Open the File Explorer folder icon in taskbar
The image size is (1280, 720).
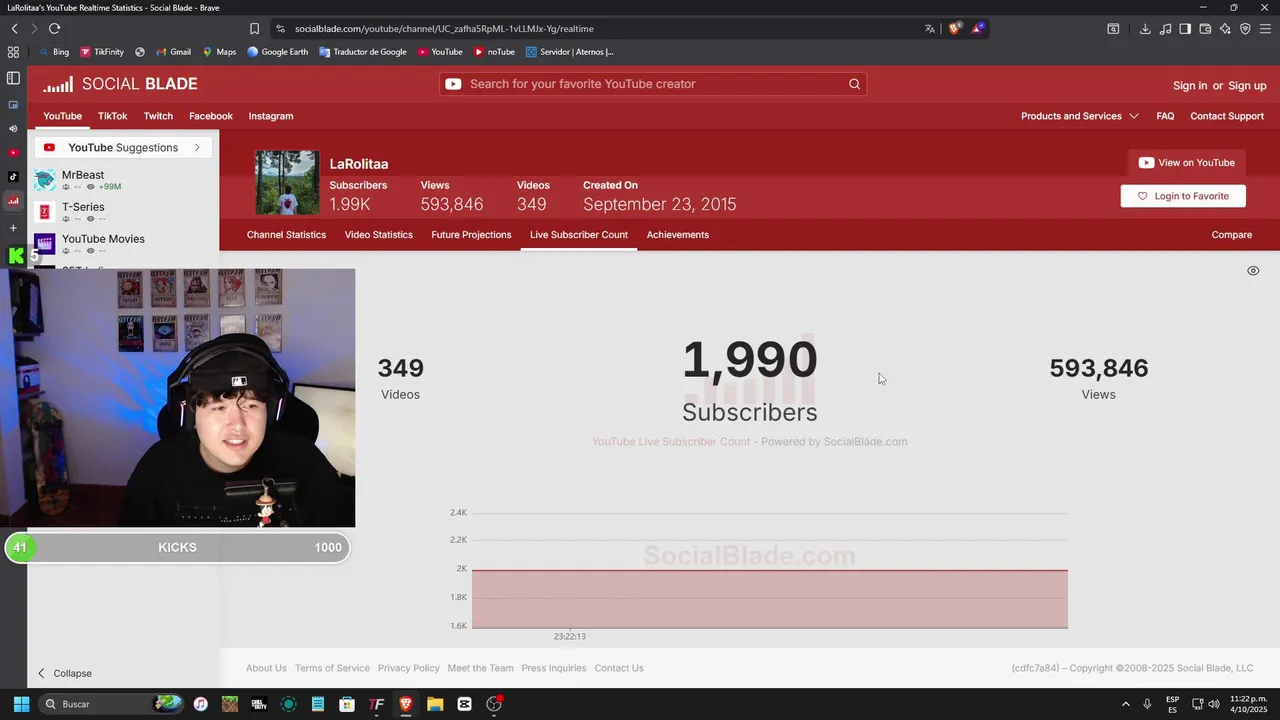(x=435, y=704)
